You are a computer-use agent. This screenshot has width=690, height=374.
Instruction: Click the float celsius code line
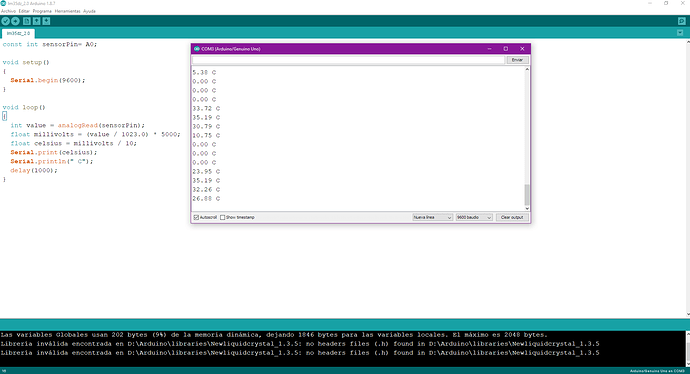tap(73, 143)
